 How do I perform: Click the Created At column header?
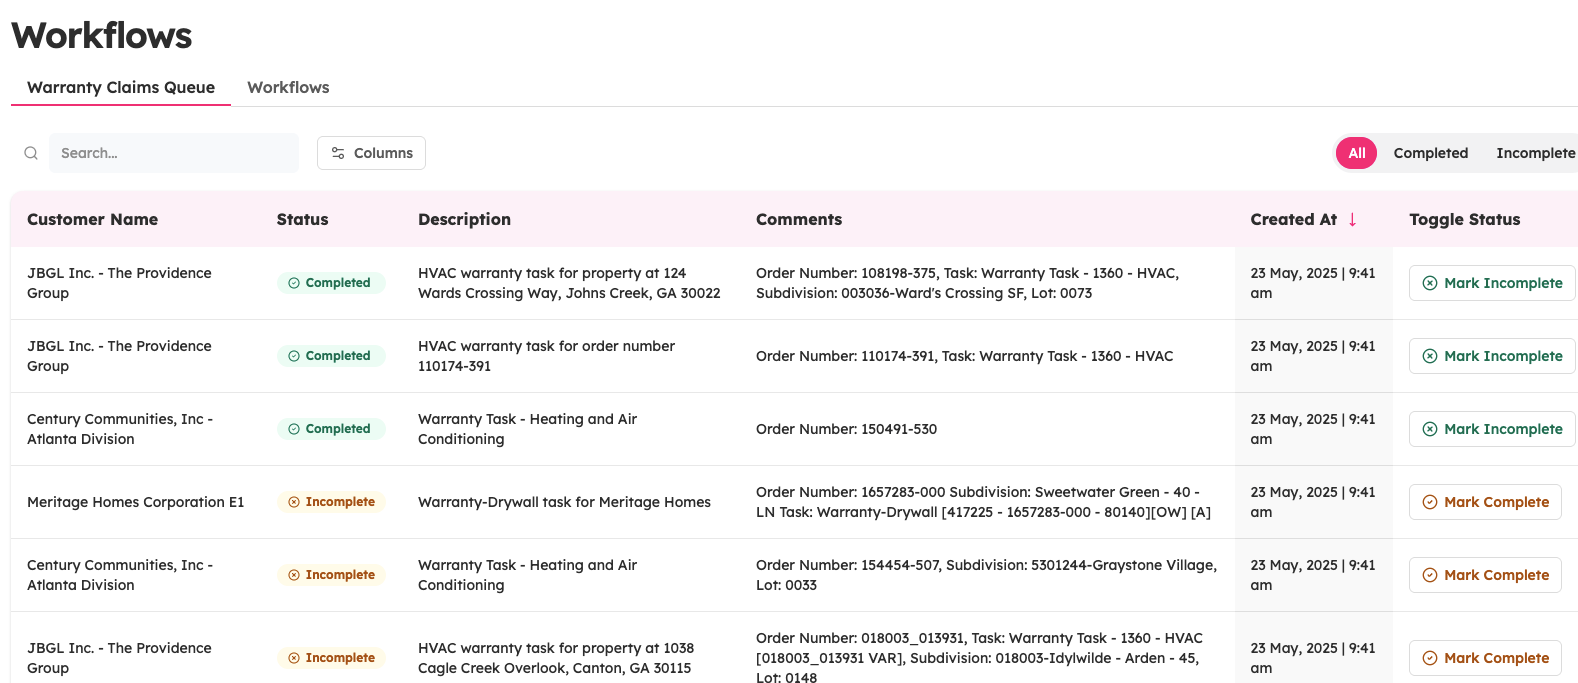[1293, 219]
